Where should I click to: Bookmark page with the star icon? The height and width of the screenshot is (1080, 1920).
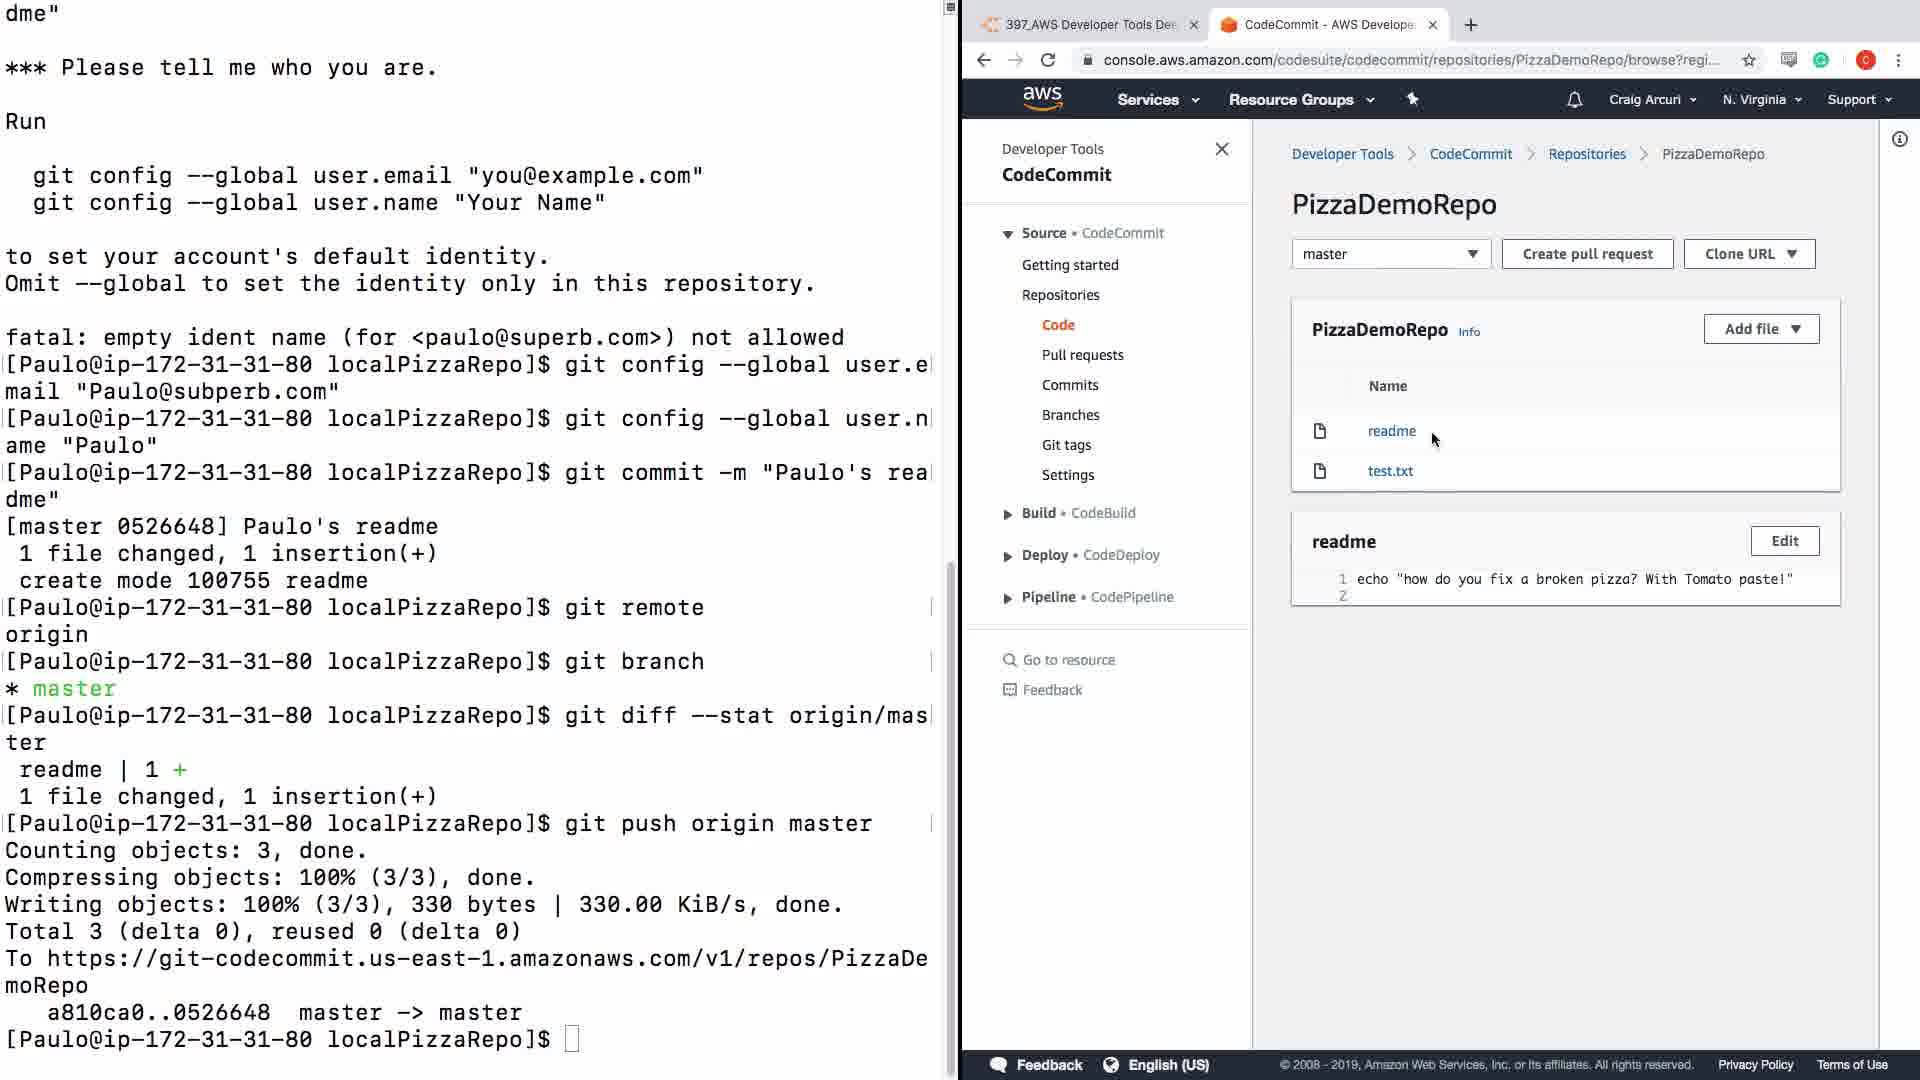point(1749,60)
